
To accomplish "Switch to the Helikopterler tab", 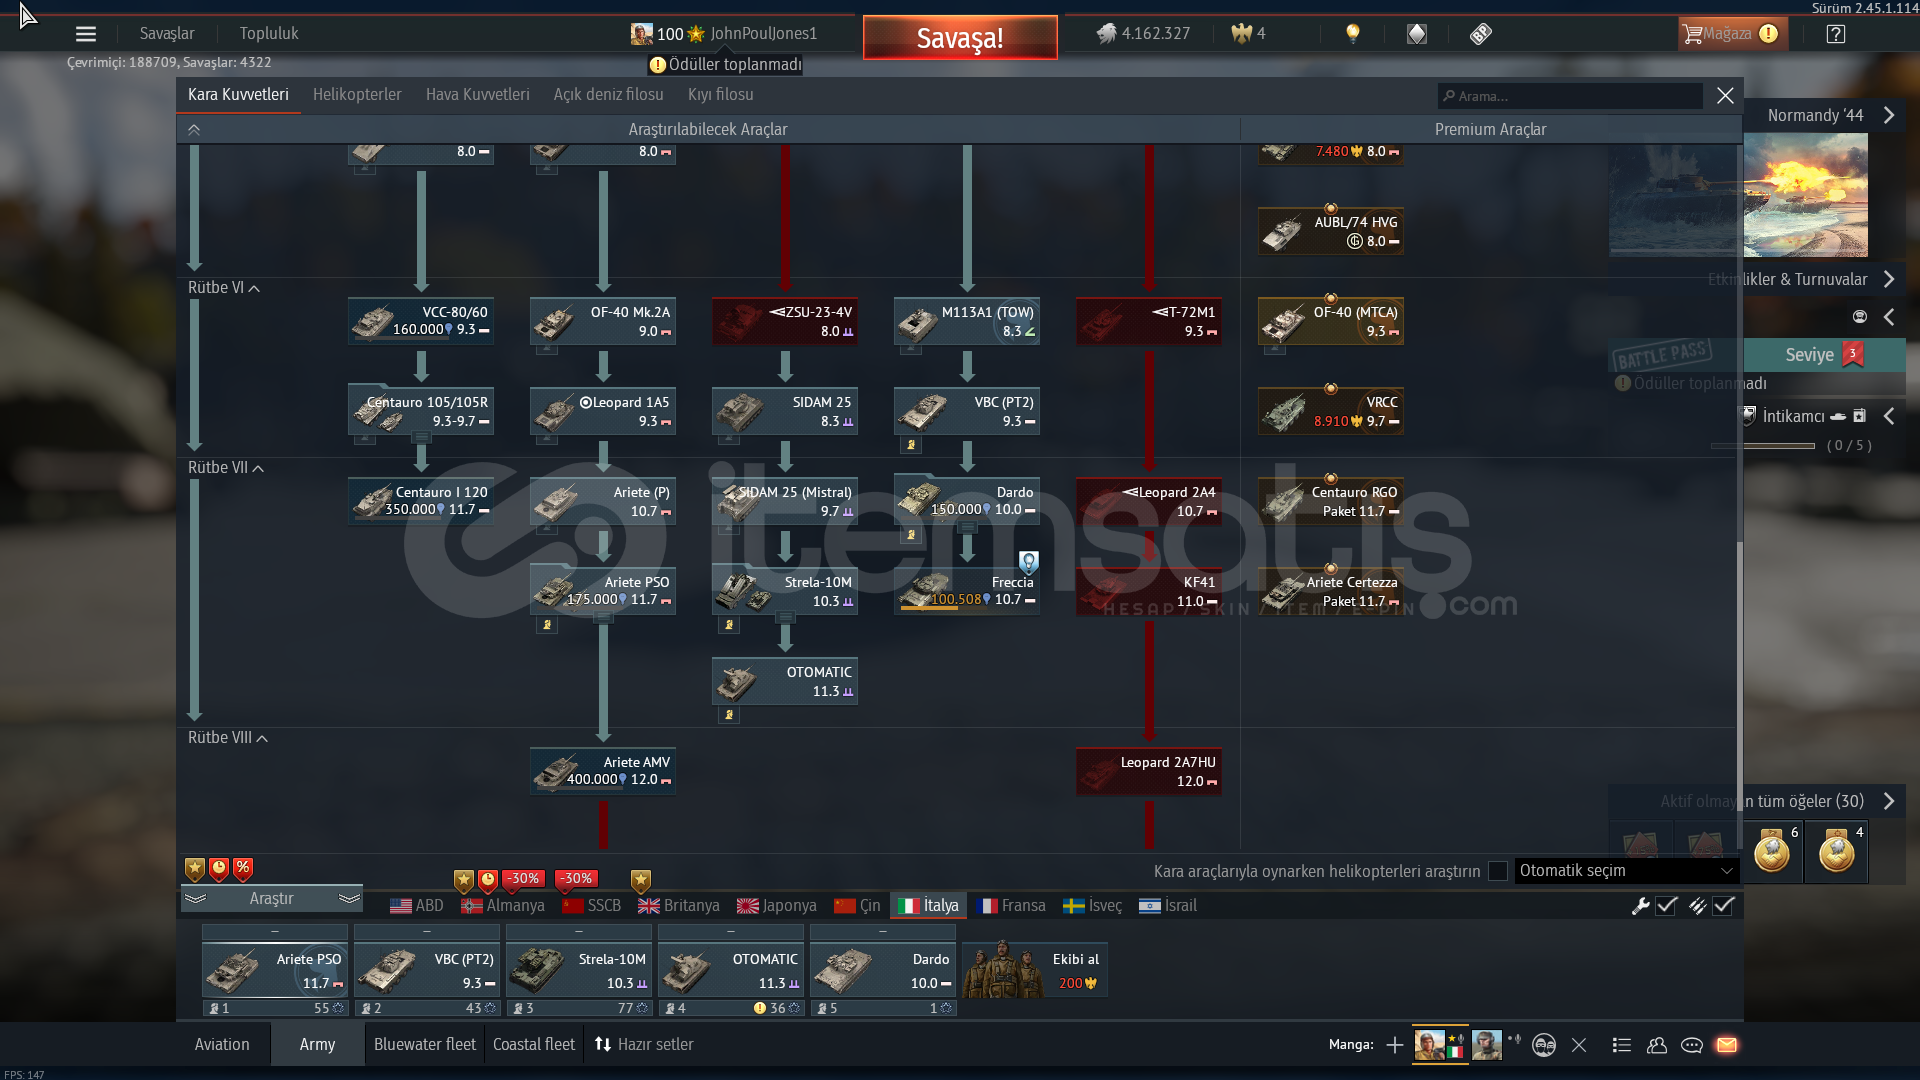I will coord(357,95).
